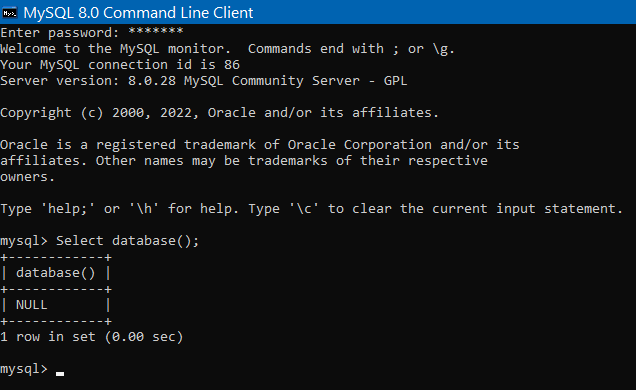Image resolution: width=636 pixels, height=390 pixels.
Task: Click the connection id number 86
Action: coord(232,65)
